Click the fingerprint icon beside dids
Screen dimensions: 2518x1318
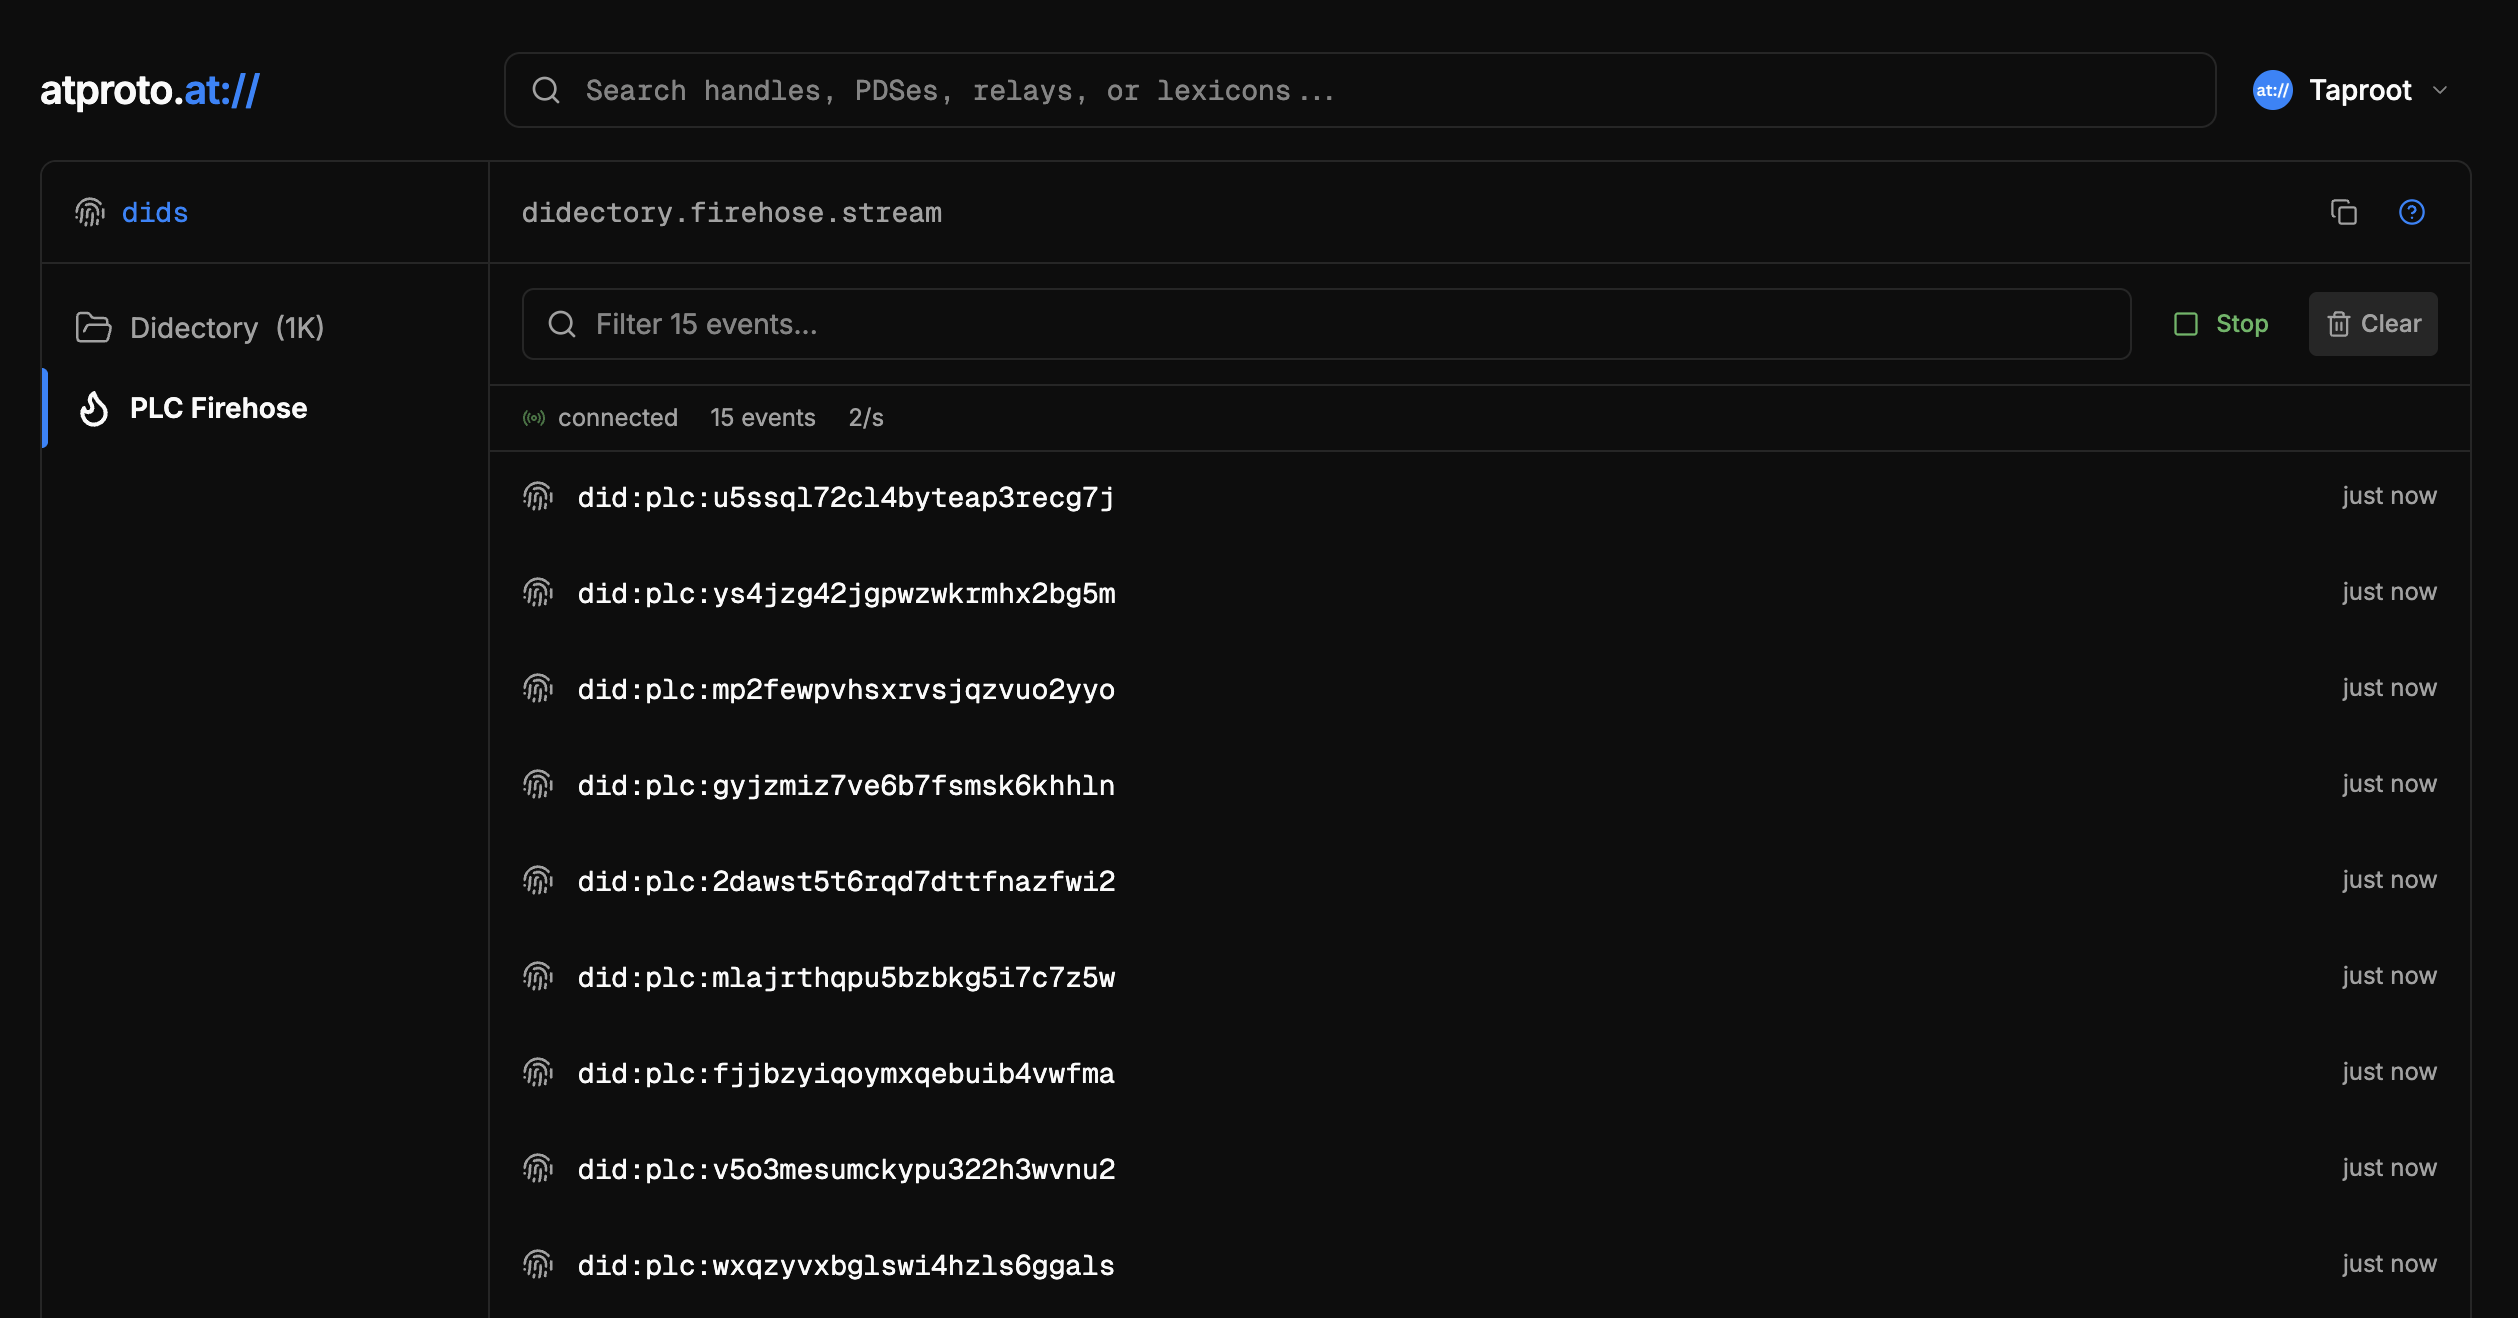90,212
